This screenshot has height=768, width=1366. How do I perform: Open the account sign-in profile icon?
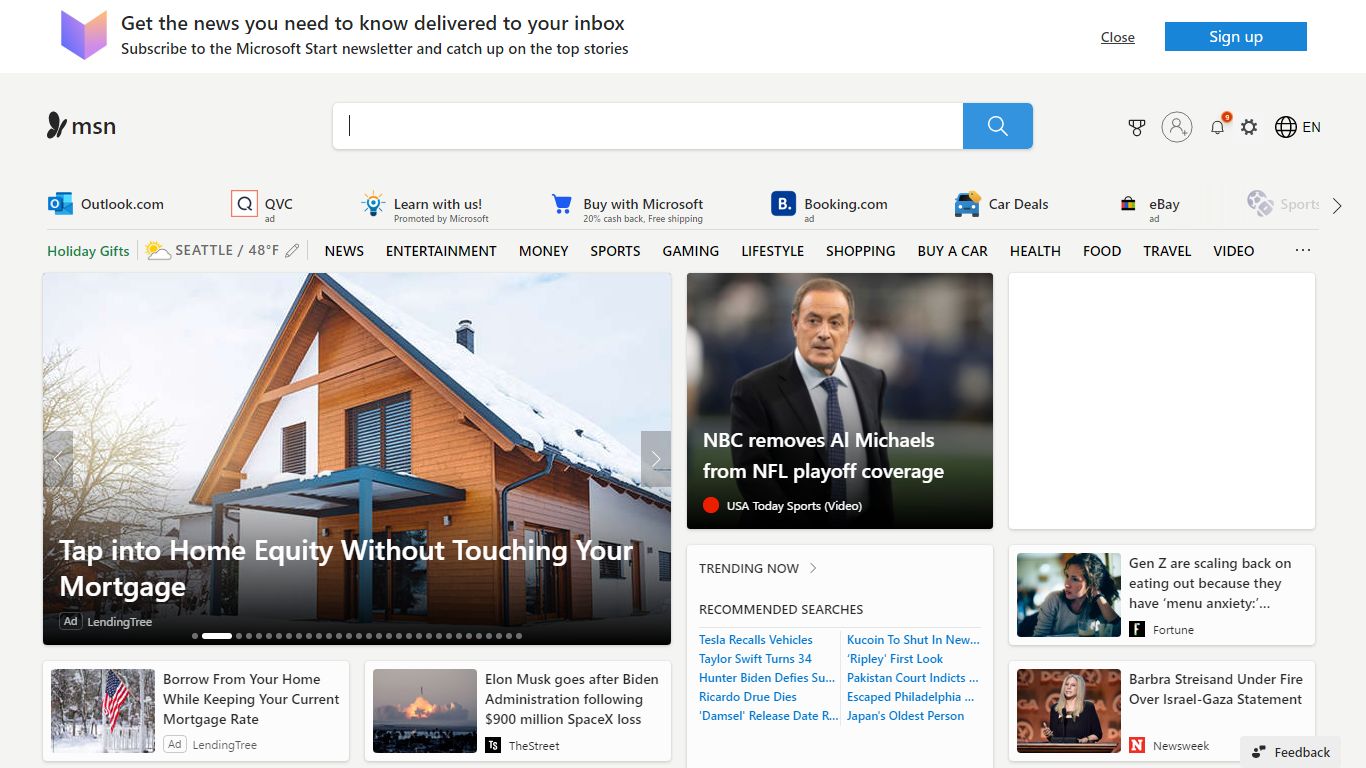1177,127
